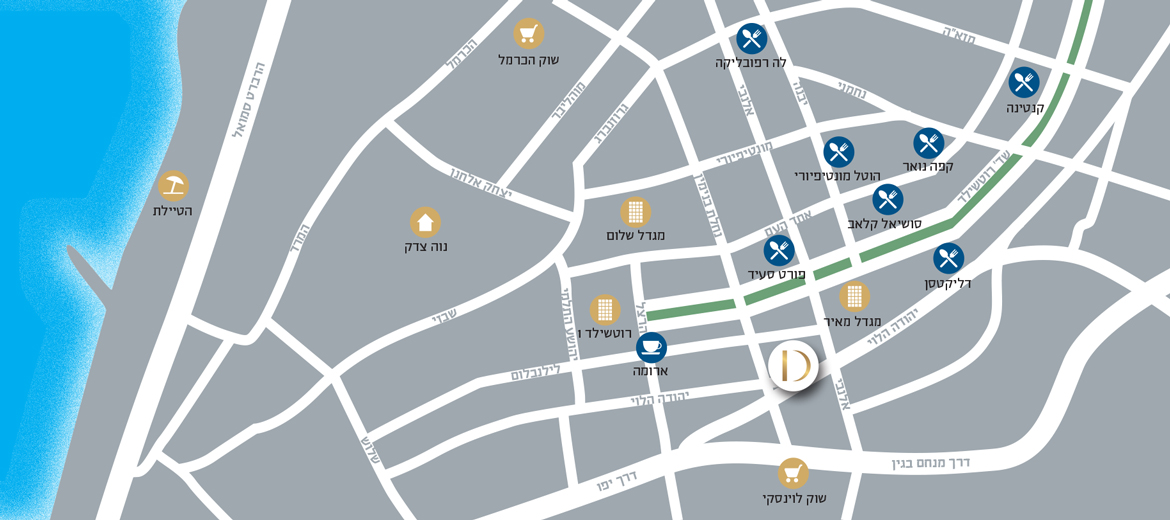Image resolution: width=1170 pixels, height=520 pixels.
Task: Click the Cantina restaurant icon
Action: click(1024, 83)
